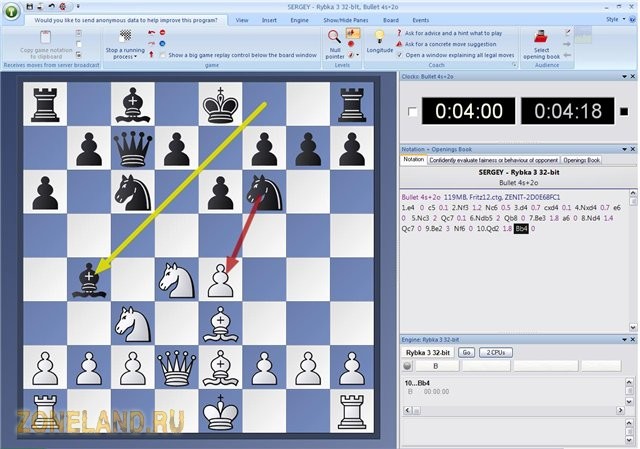
Task: Click the red circular stop icon
Action: click(x=162, y=32)
